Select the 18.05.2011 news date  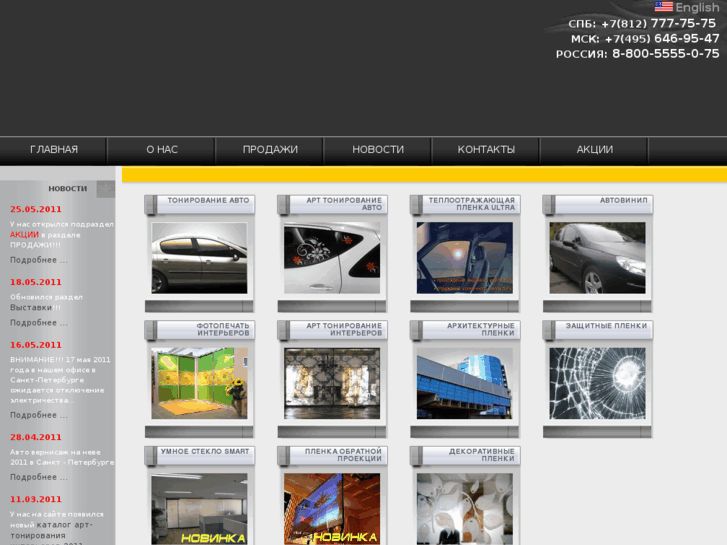coord(36,282)
